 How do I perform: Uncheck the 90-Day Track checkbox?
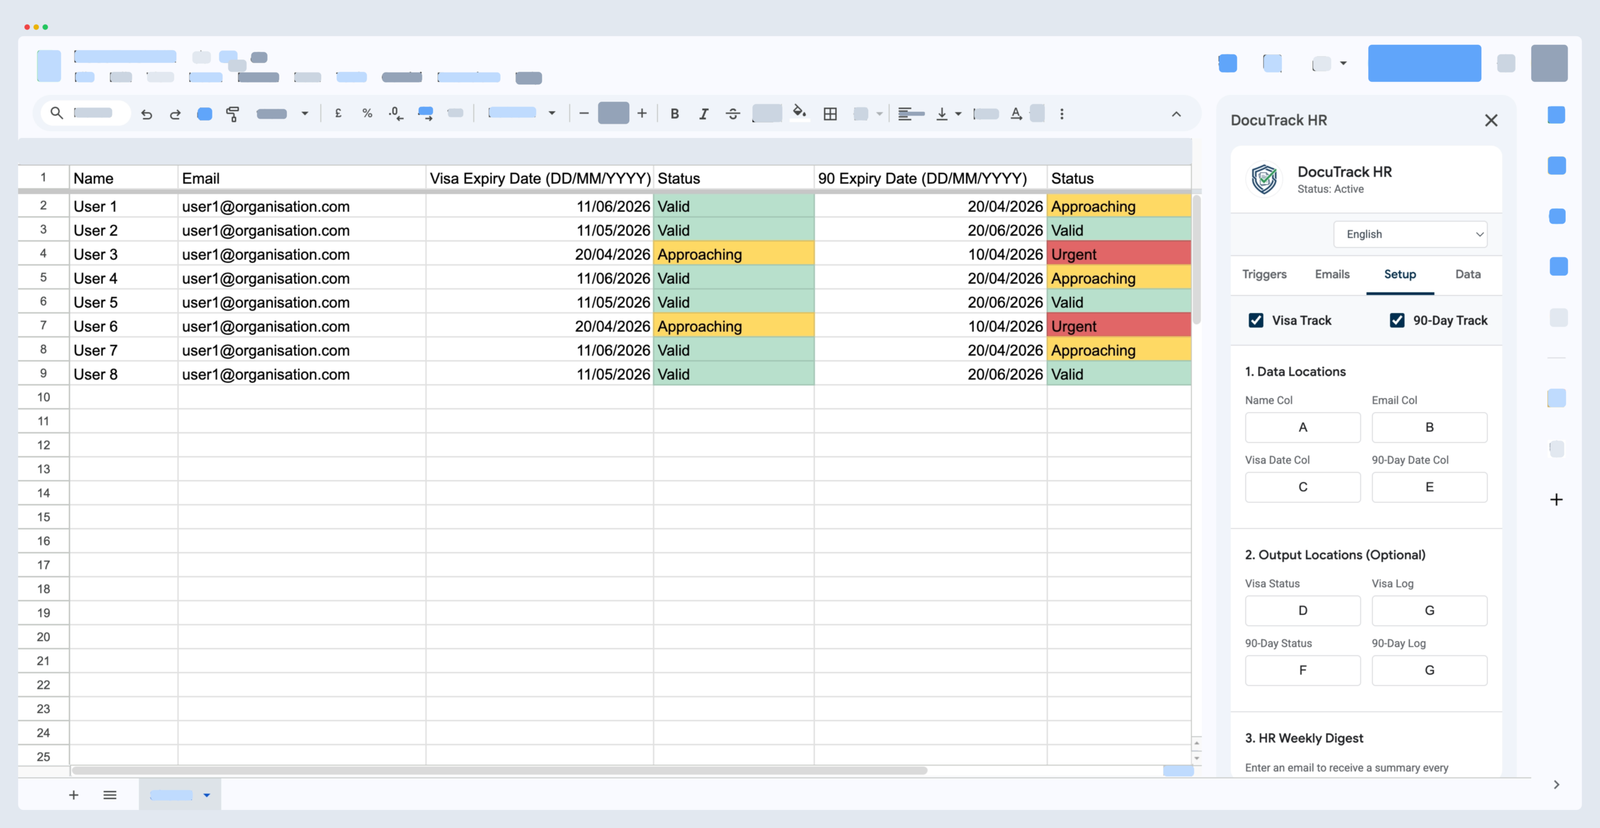[x=1397, y=320]
